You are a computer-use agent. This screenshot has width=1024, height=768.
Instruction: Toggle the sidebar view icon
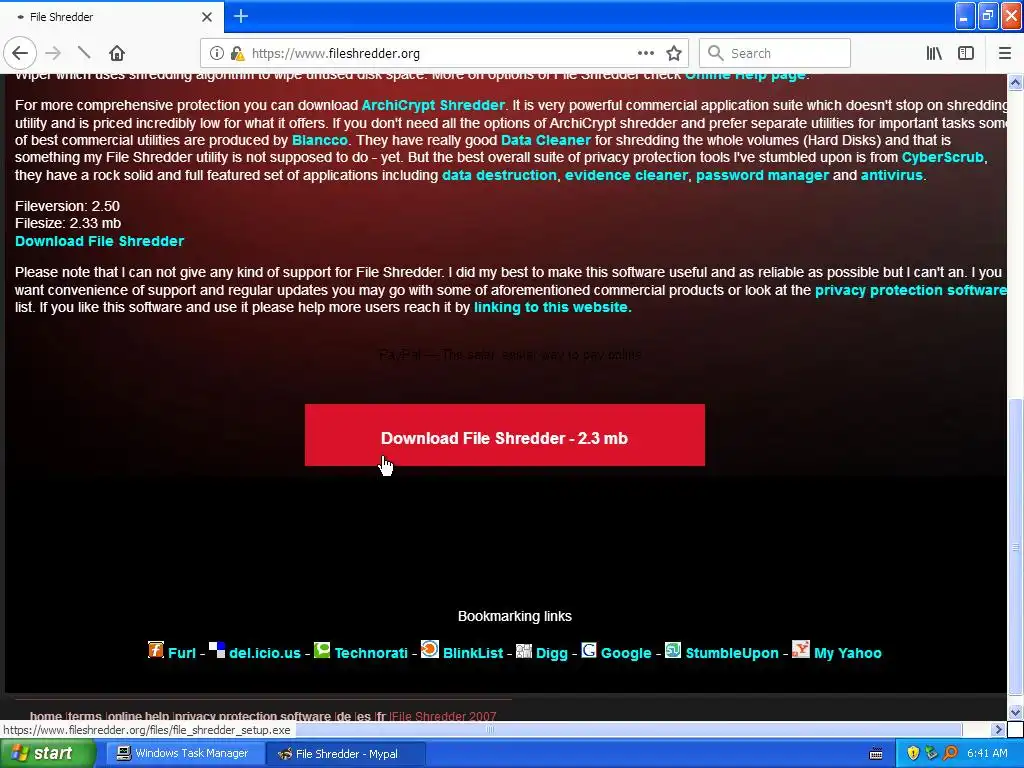coord(966,53)
